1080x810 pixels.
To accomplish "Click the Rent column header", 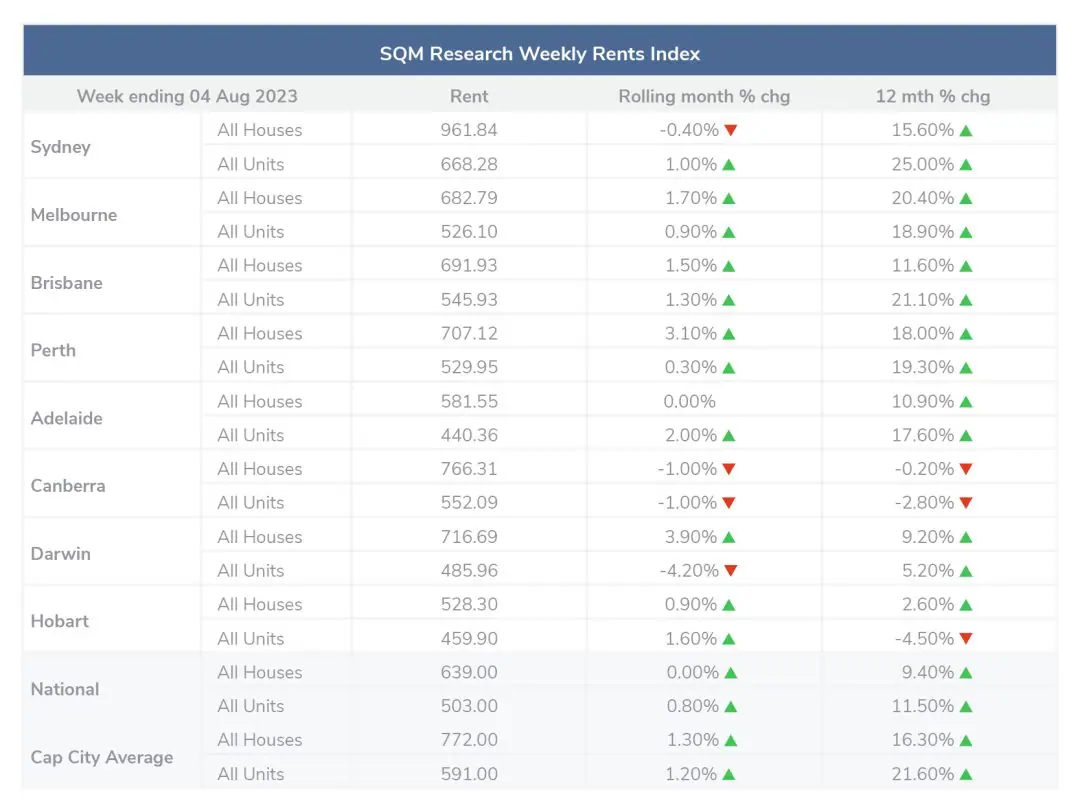I will point(469,96).
